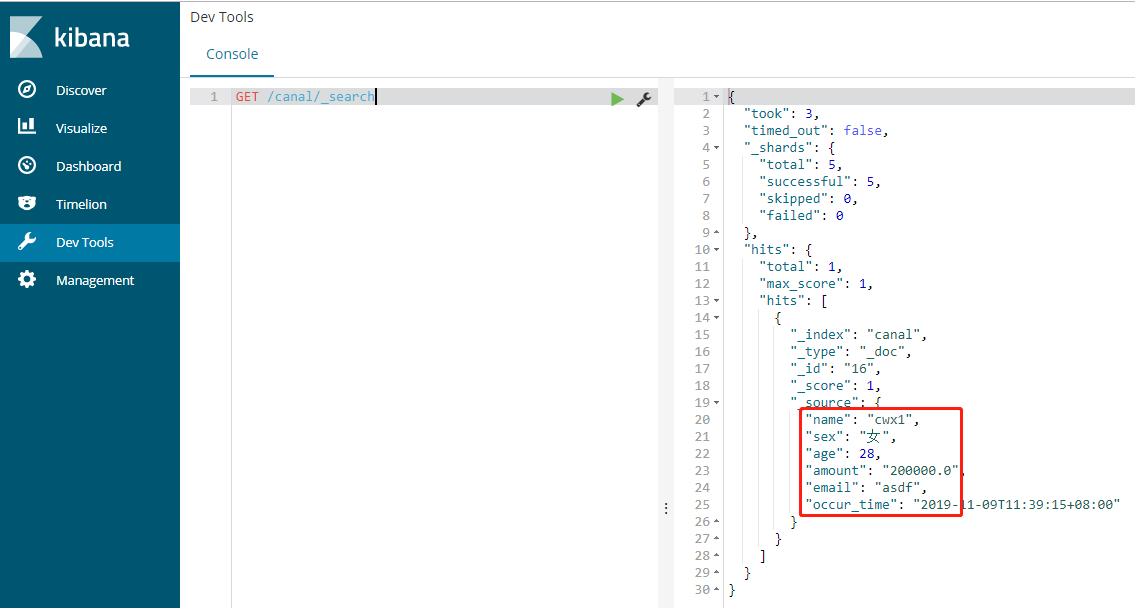This screenshot has width=1135, height=608.
Task: Open request options wrench in editor
Action: coord(644,99)
